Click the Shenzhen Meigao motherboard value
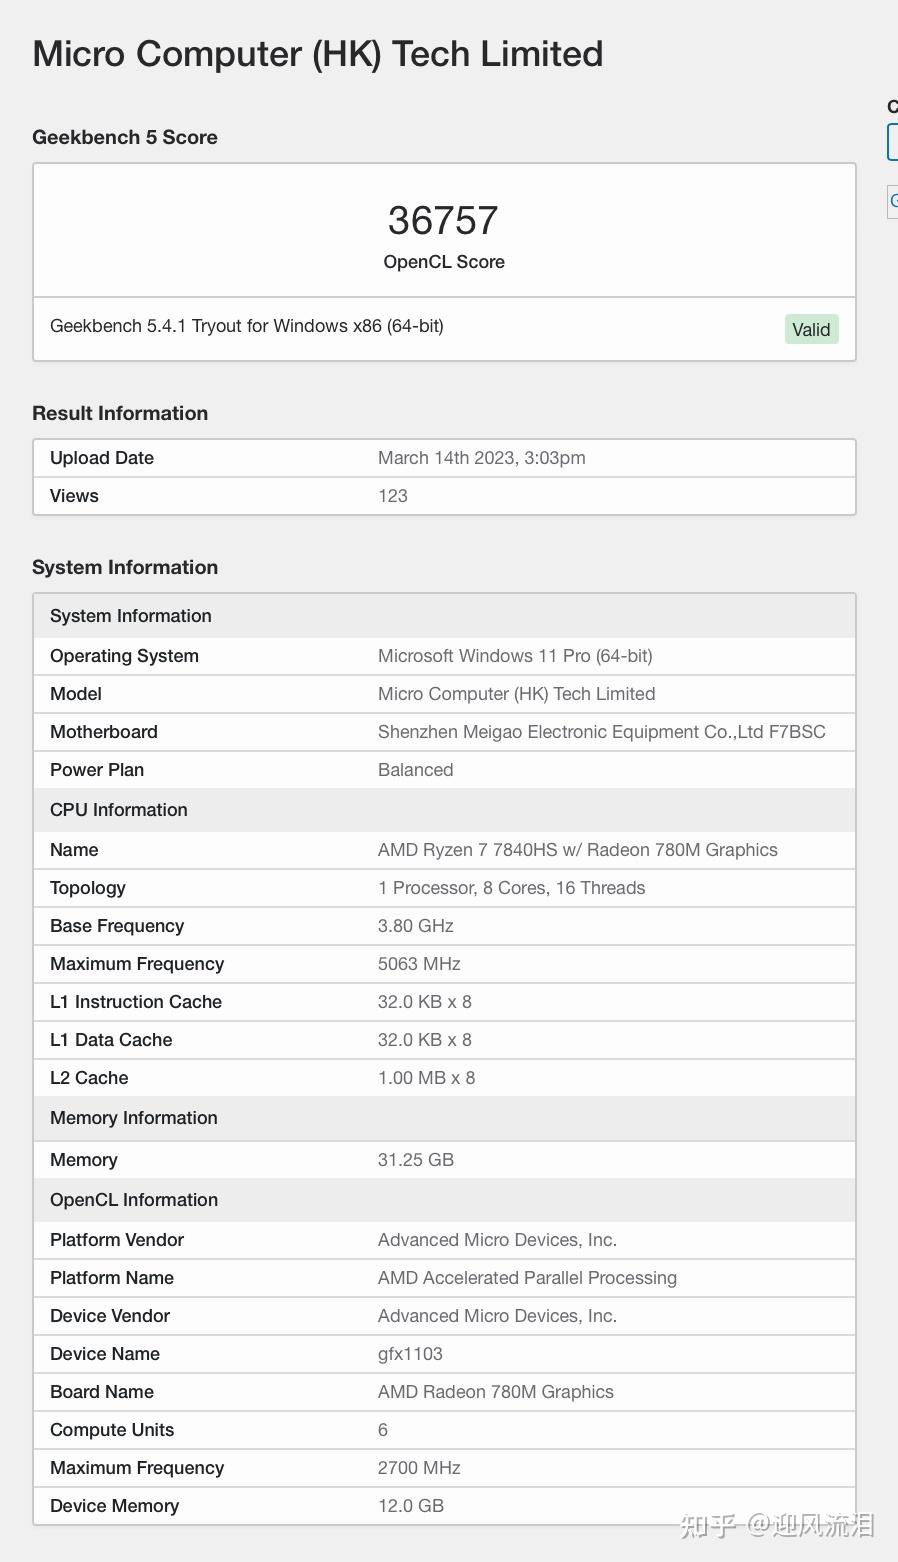Screen dimensions: 898x1562 601,732
